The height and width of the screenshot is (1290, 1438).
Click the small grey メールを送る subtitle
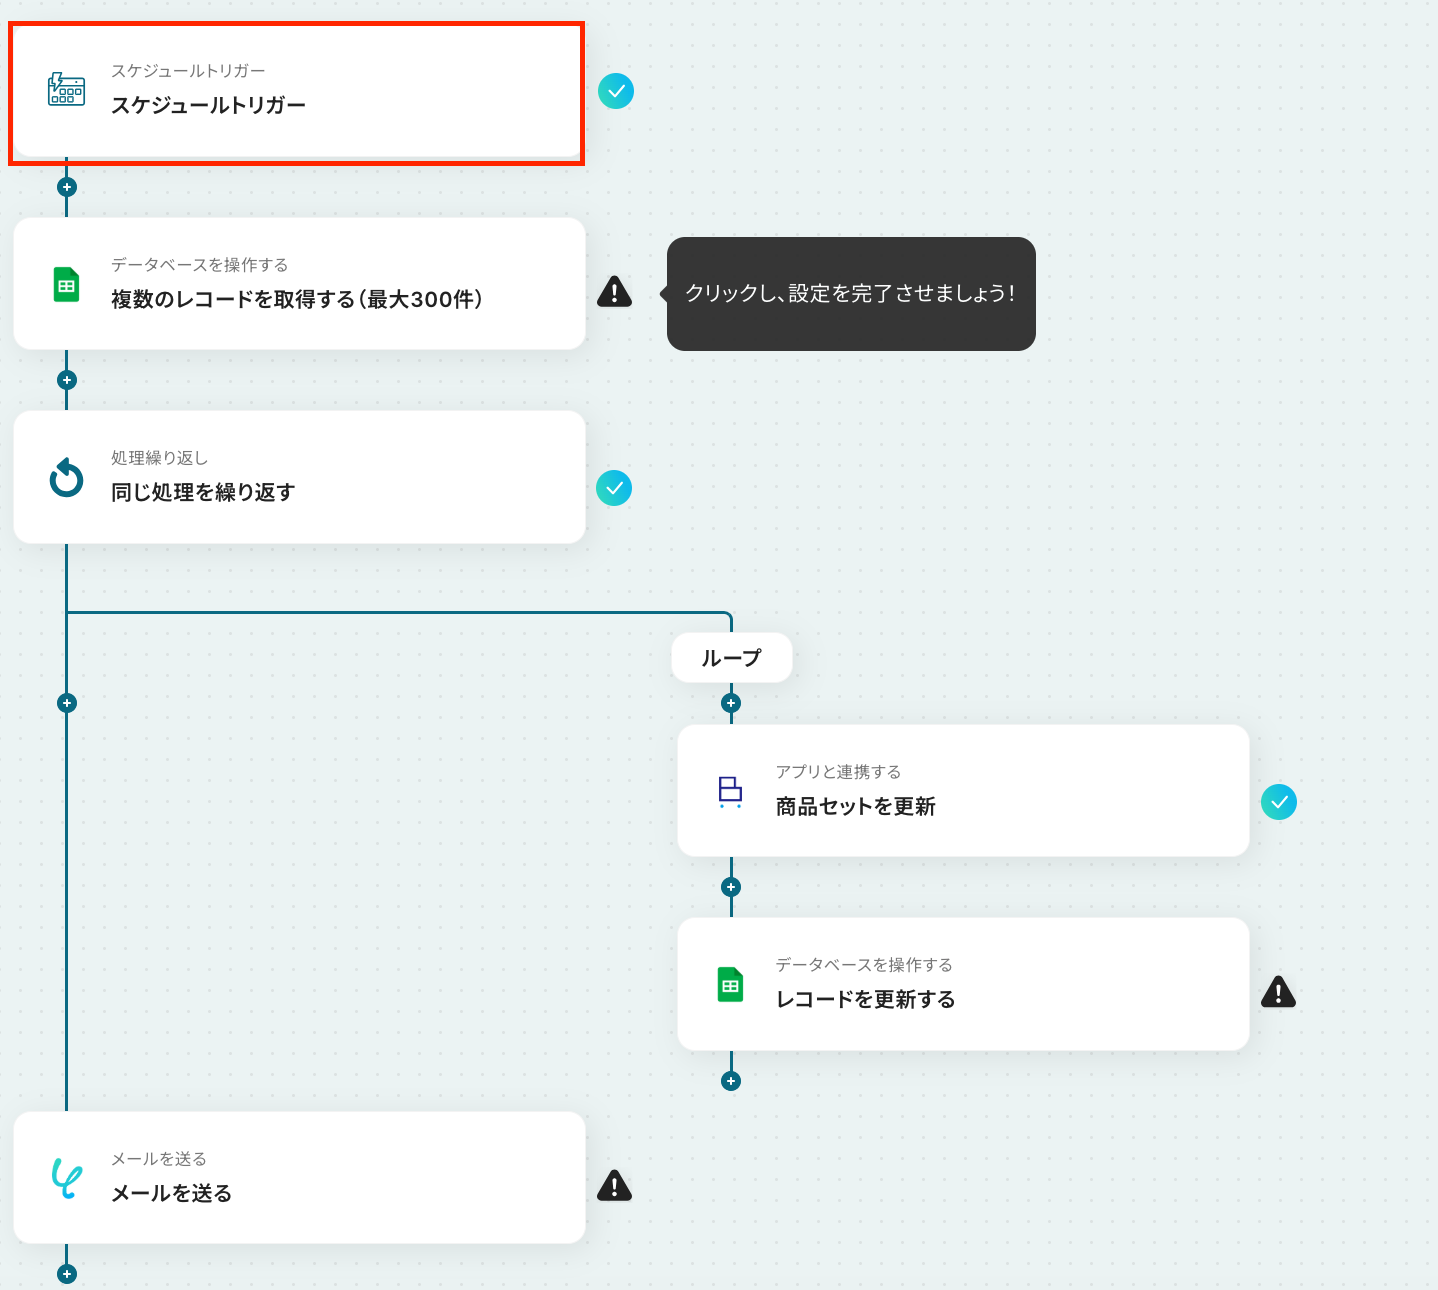tap(159, 1159)
